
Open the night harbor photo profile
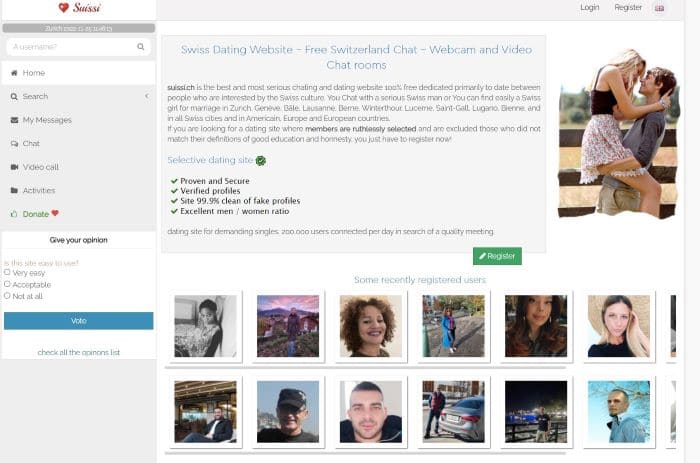point(536,412)
